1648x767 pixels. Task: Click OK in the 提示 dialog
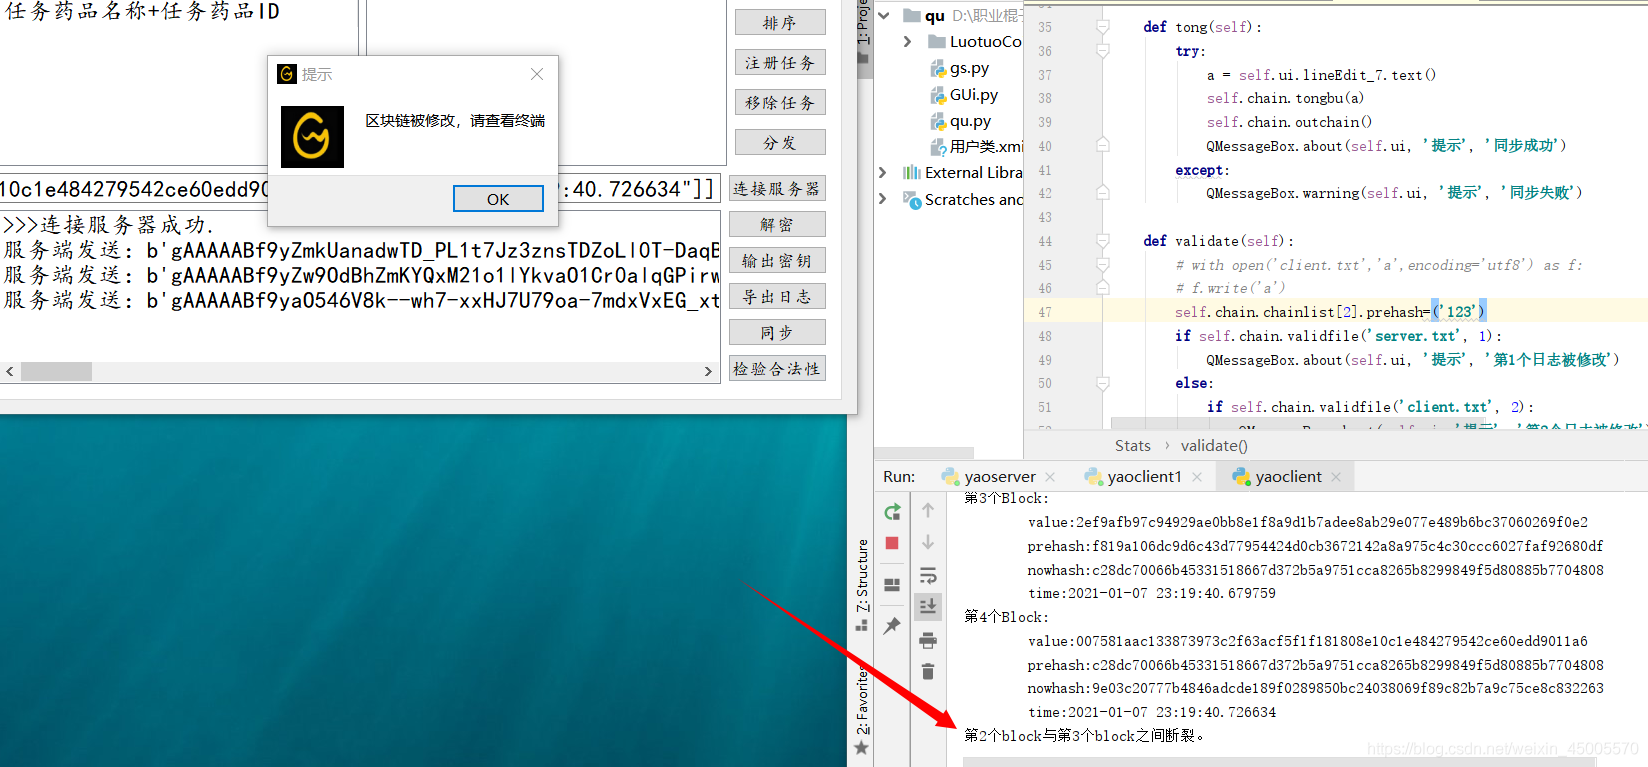point(498,199)
